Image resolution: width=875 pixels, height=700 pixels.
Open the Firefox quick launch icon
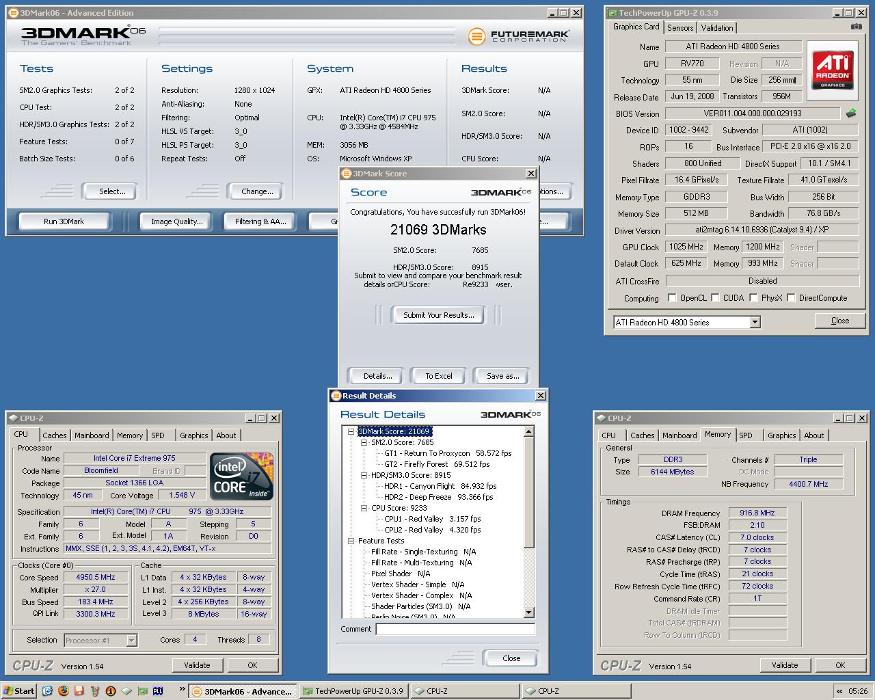pyautogui.click(x=63, y=691)
